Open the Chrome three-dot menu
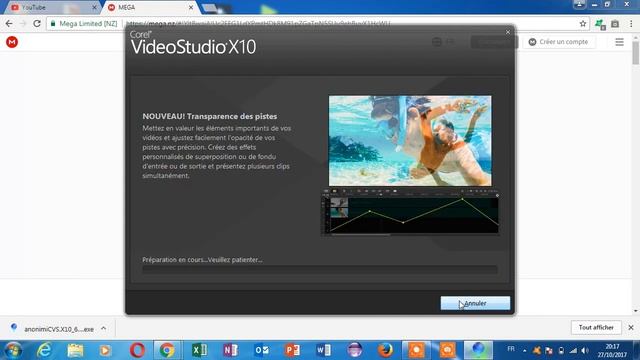The image size is (640, 360). point(631,24)
